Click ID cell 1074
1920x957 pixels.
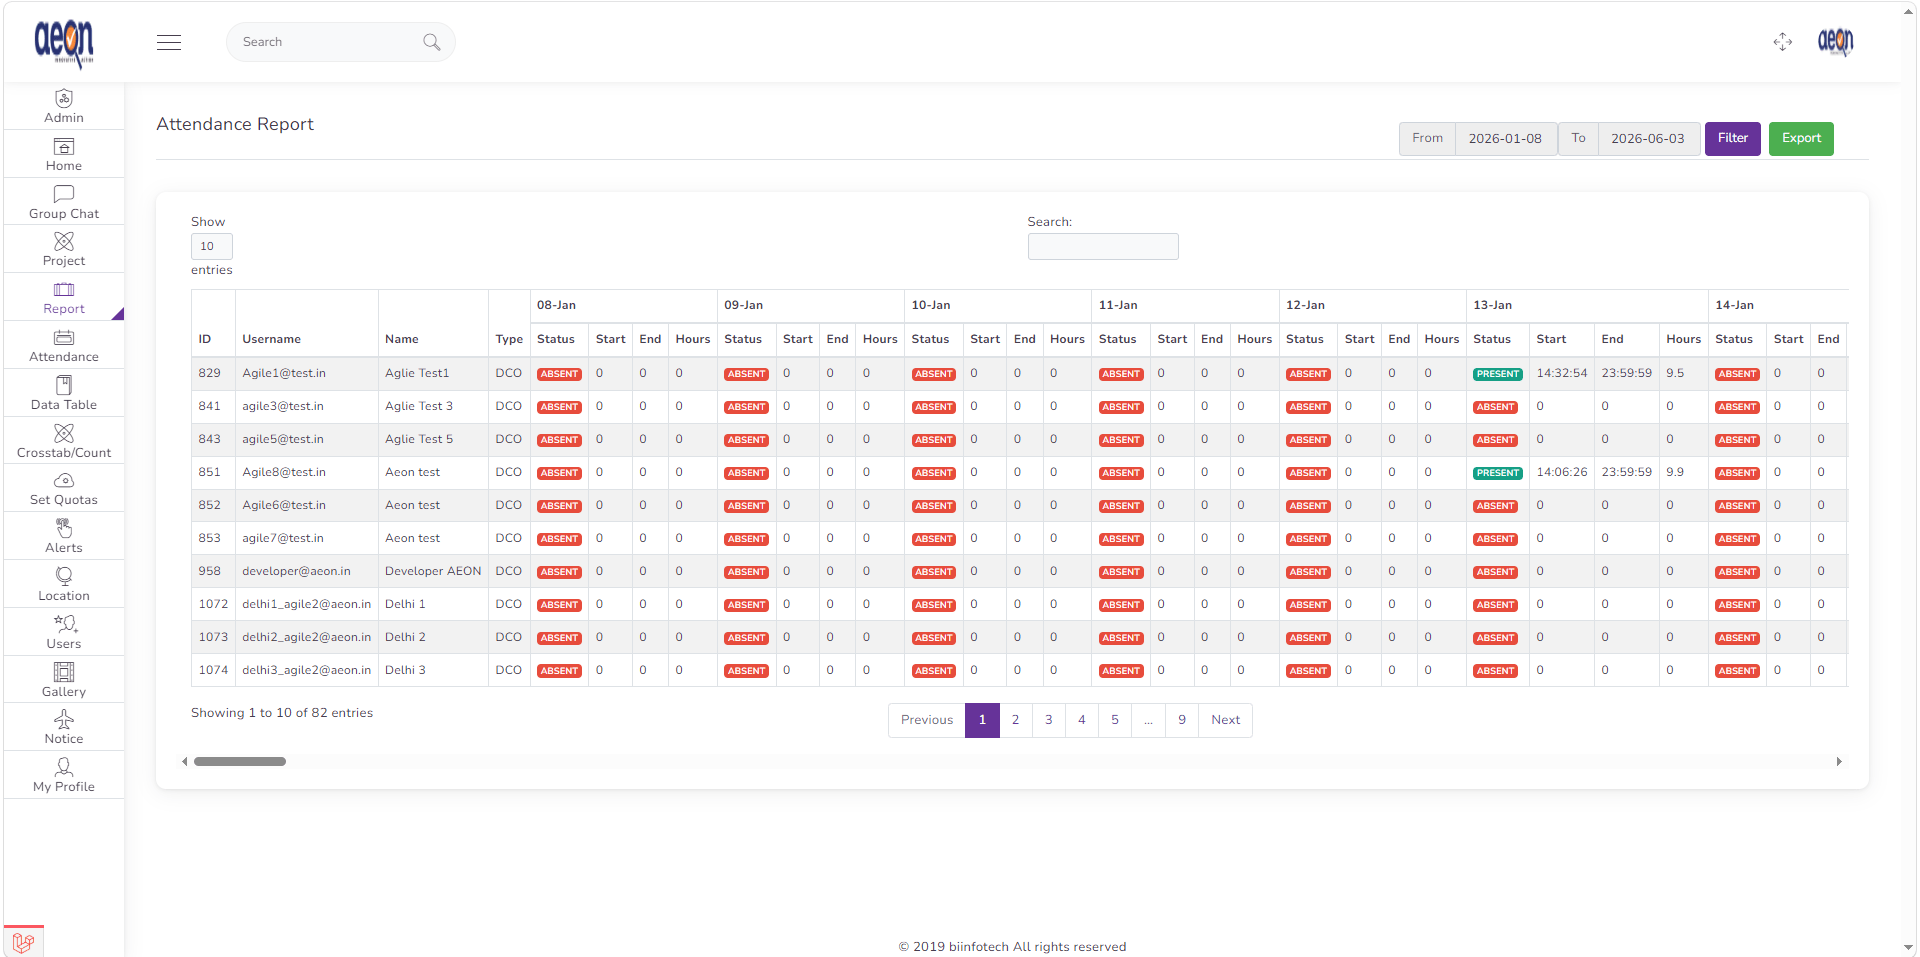213,670
